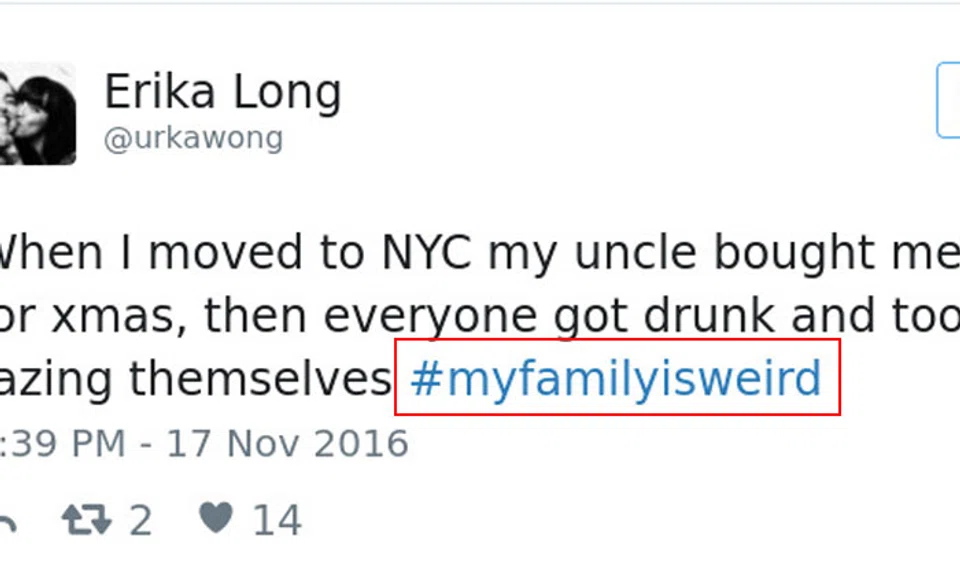
Task: Like the tweet via heart icon
Action: [x=215, y=518]
